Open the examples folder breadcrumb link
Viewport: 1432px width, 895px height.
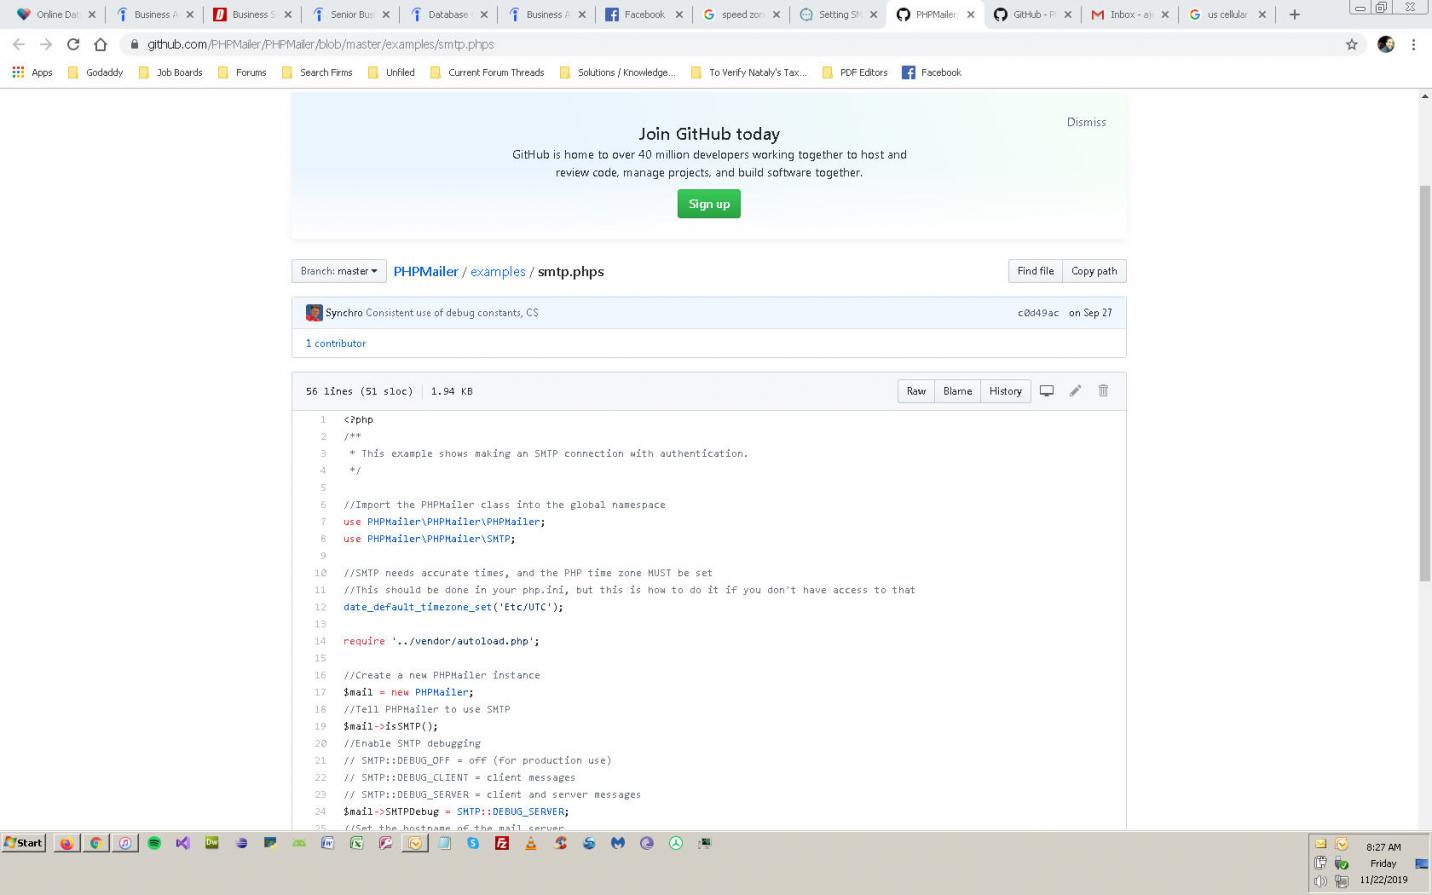click(x=498, y=271)
